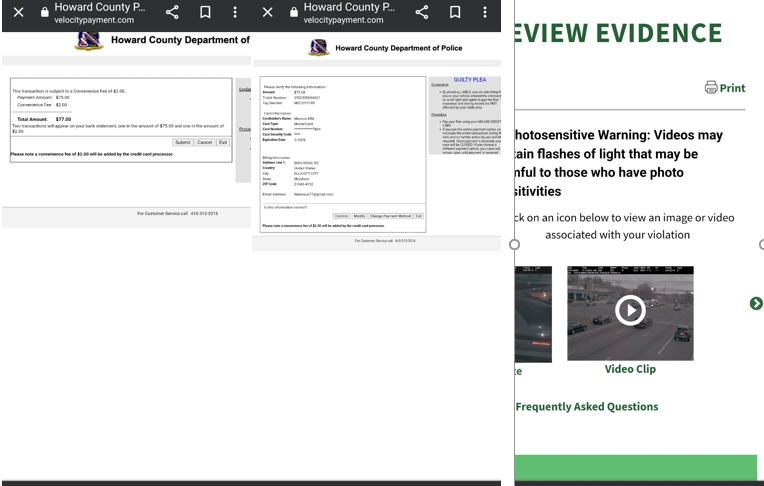Select the Ticket Number row
The image size is (764, 486).
pyautogui.click(x=291, y=97)
